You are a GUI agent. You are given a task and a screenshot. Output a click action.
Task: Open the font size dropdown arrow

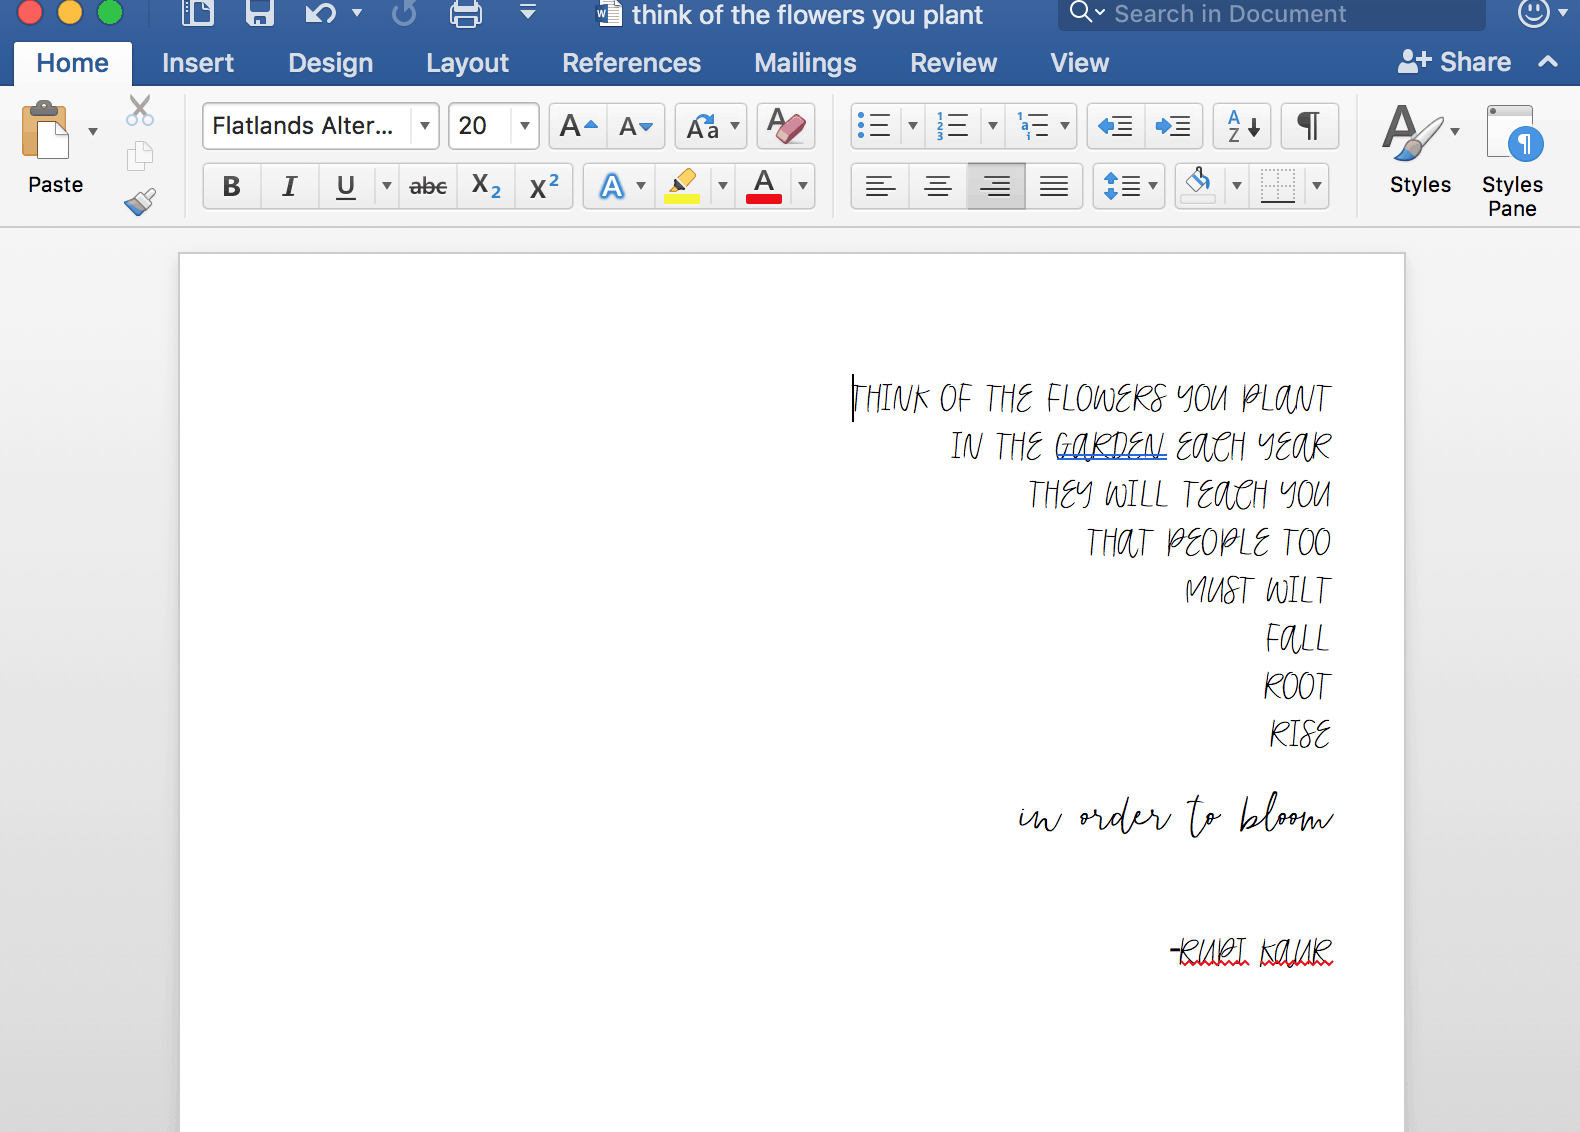pos(525,126)
